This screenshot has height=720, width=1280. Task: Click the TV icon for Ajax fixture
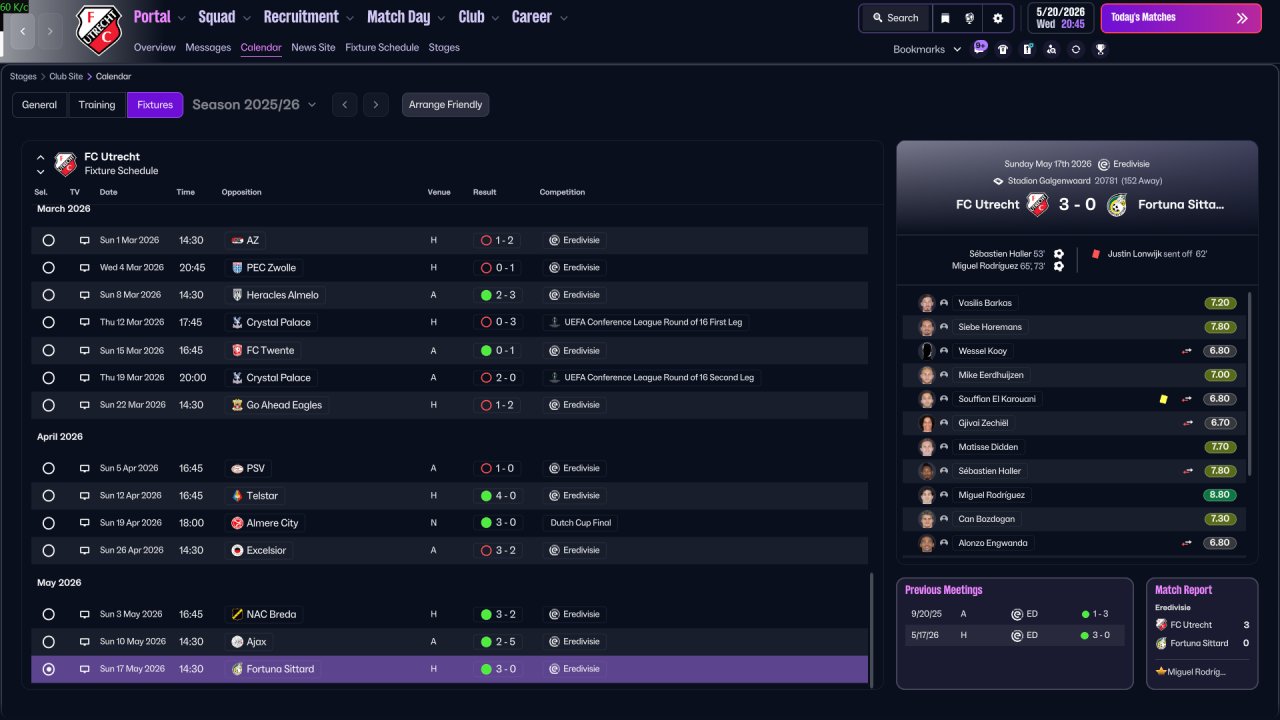pyautogui.click(x=85, y=642)
